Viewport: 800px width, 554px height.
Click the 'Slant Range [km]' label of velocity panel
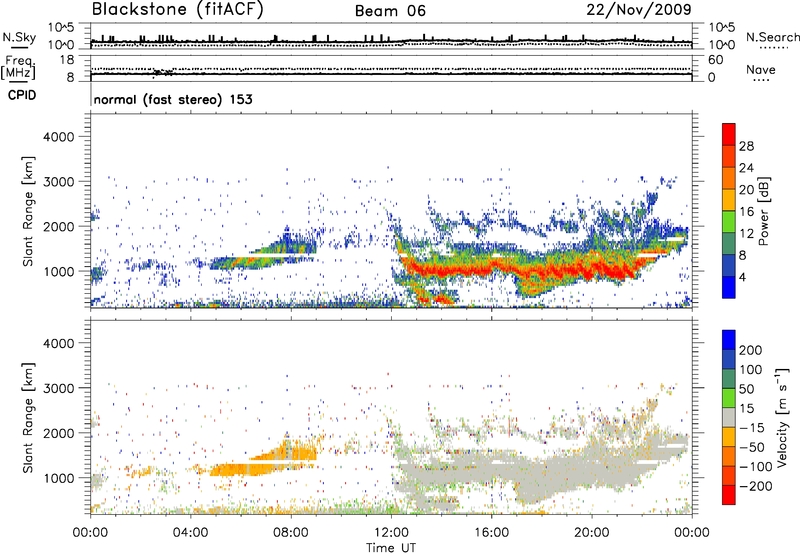click(x=28, y=417)
